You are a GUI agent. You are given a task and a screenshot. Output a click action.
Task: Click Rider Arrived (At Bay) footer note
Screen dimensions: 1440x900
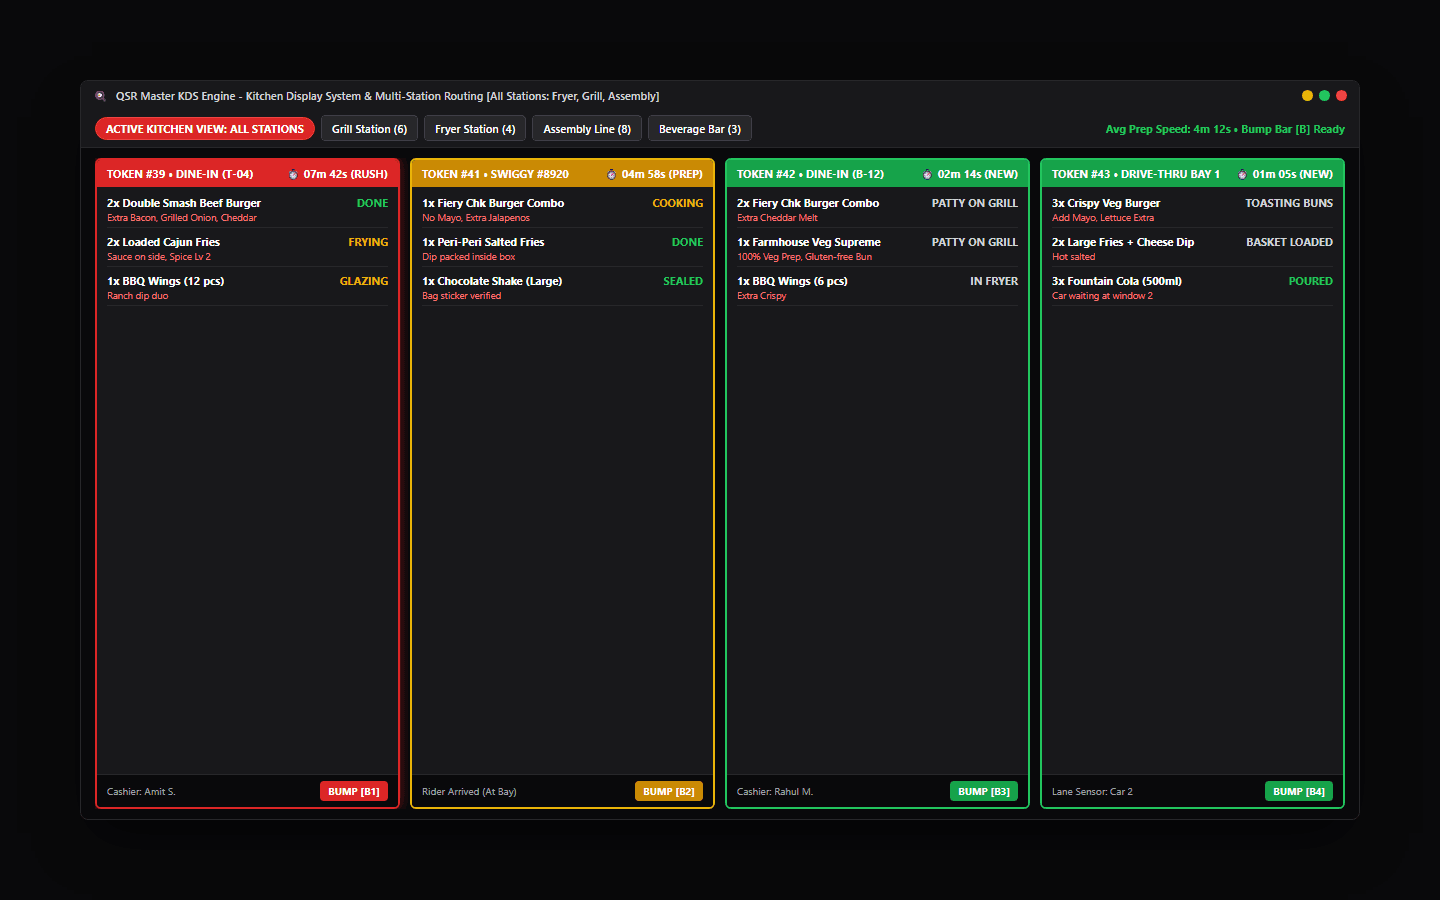469,791
